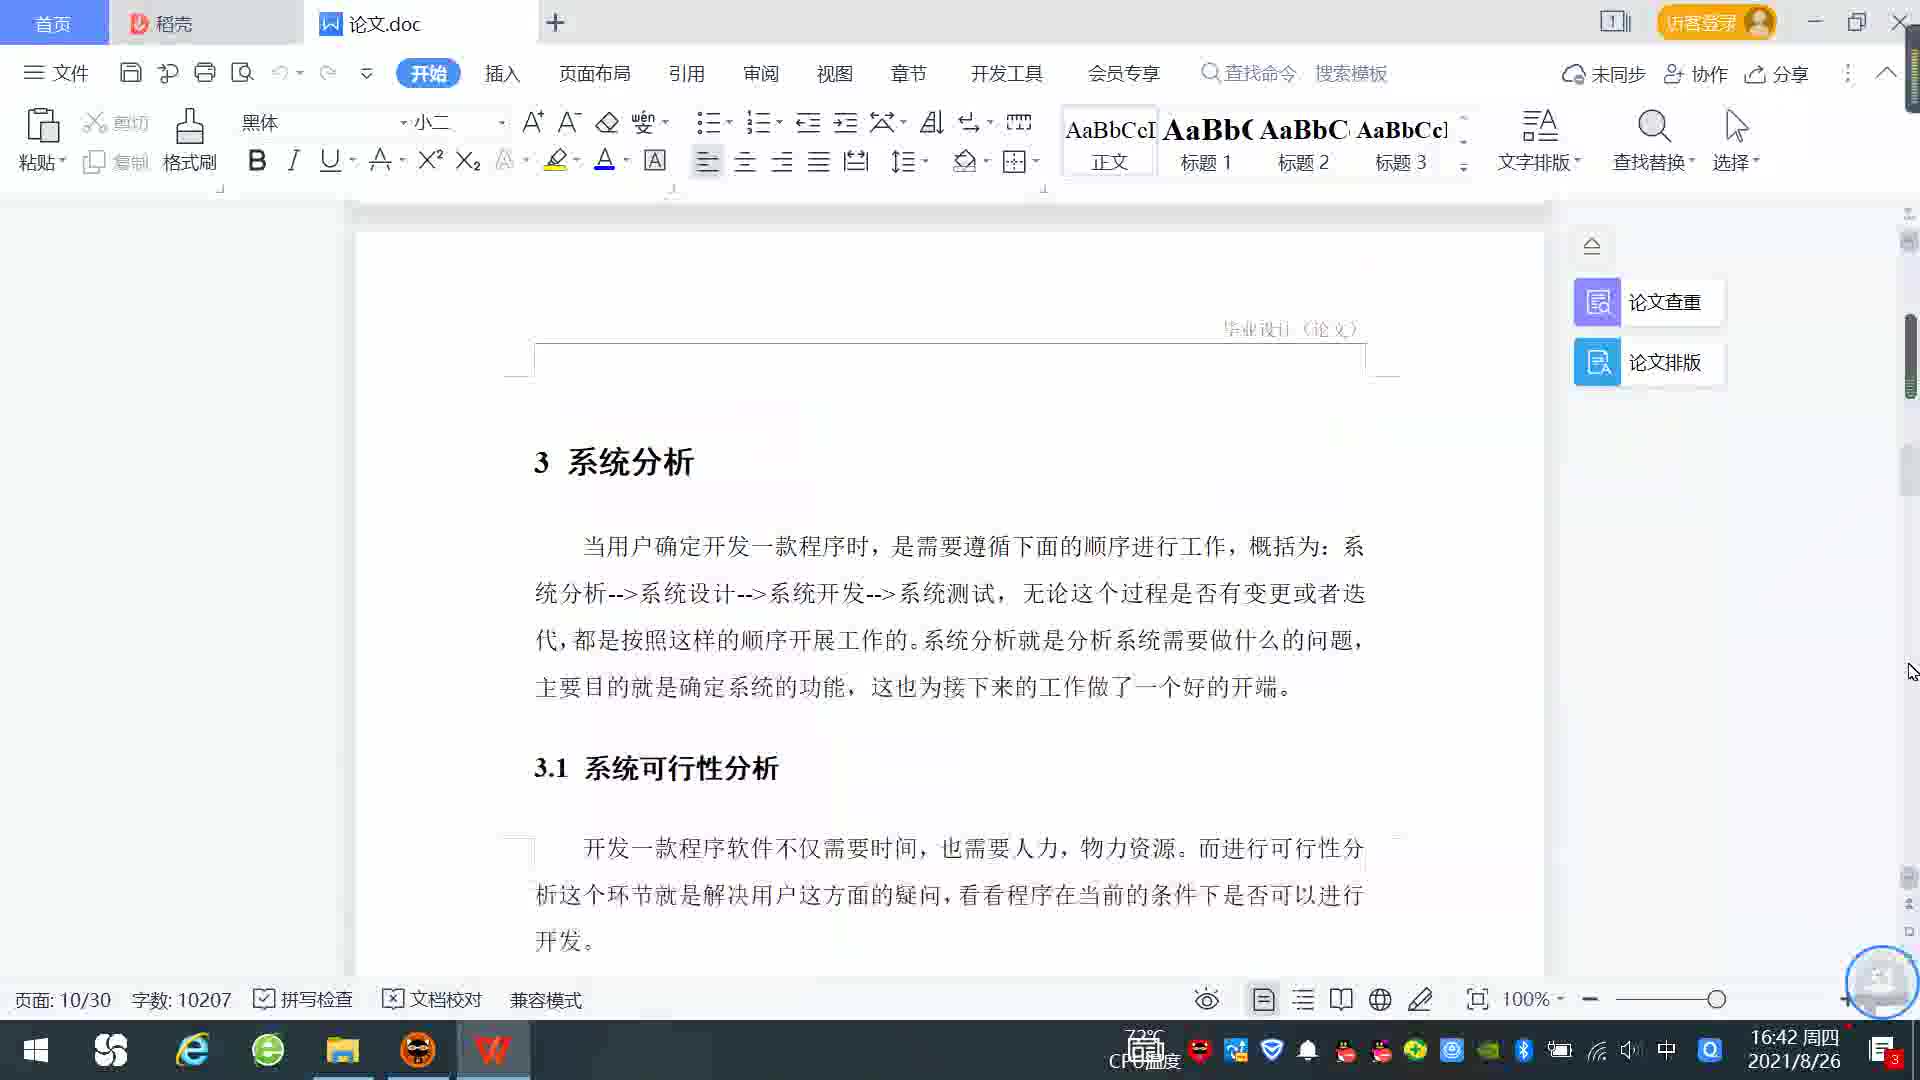Open a new document tab with plus
The height and width of the screenshot is (1080, 1920).
pos(556,22)
